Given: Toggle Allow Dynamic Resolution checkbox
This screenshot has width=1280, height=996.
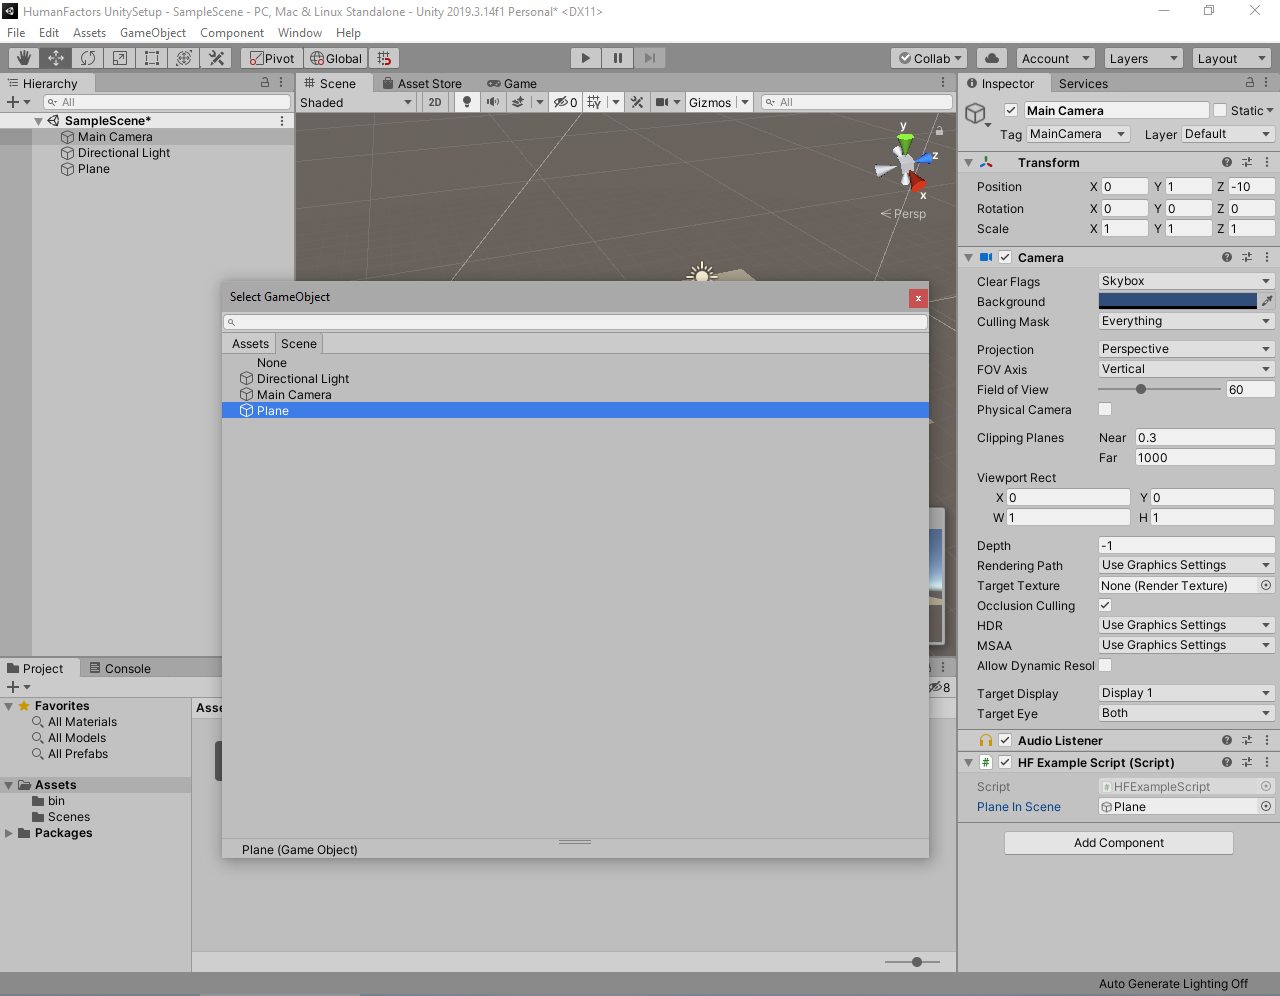Looking at the screenshot, I should pyautogui.click(x=1105, y=665).
